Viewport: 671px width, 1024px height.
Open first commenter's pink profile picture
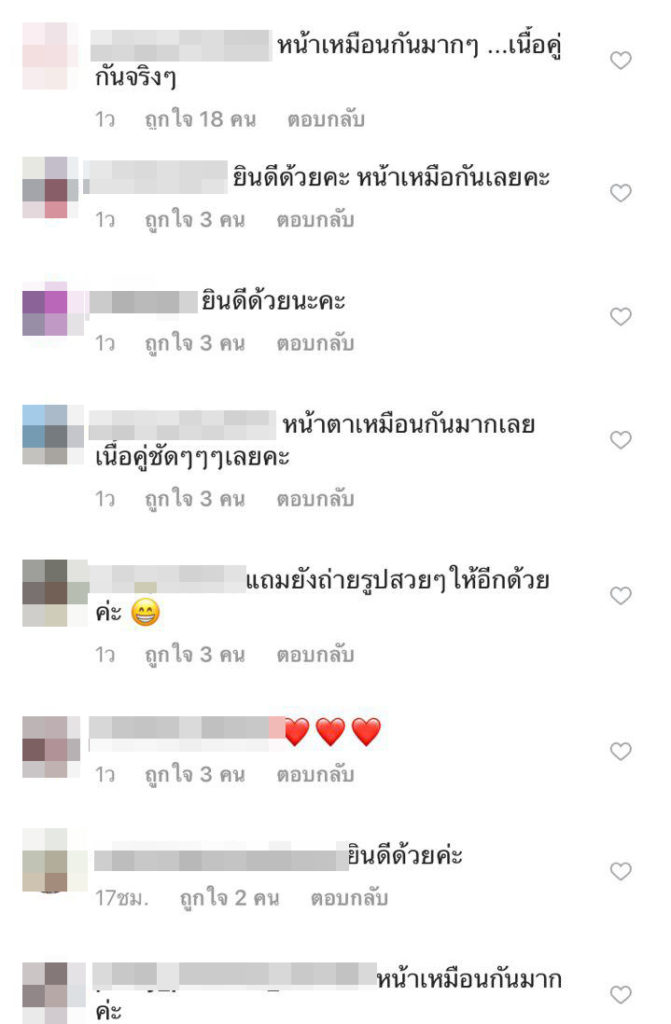point(45,56)
